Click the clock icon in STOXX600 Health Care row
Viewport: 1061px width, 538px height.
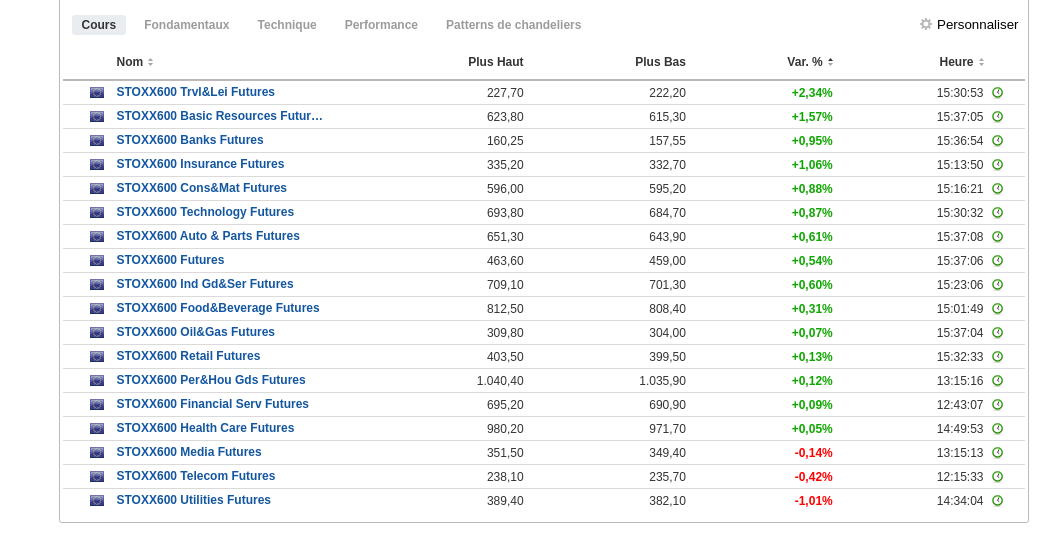(997, 429)
